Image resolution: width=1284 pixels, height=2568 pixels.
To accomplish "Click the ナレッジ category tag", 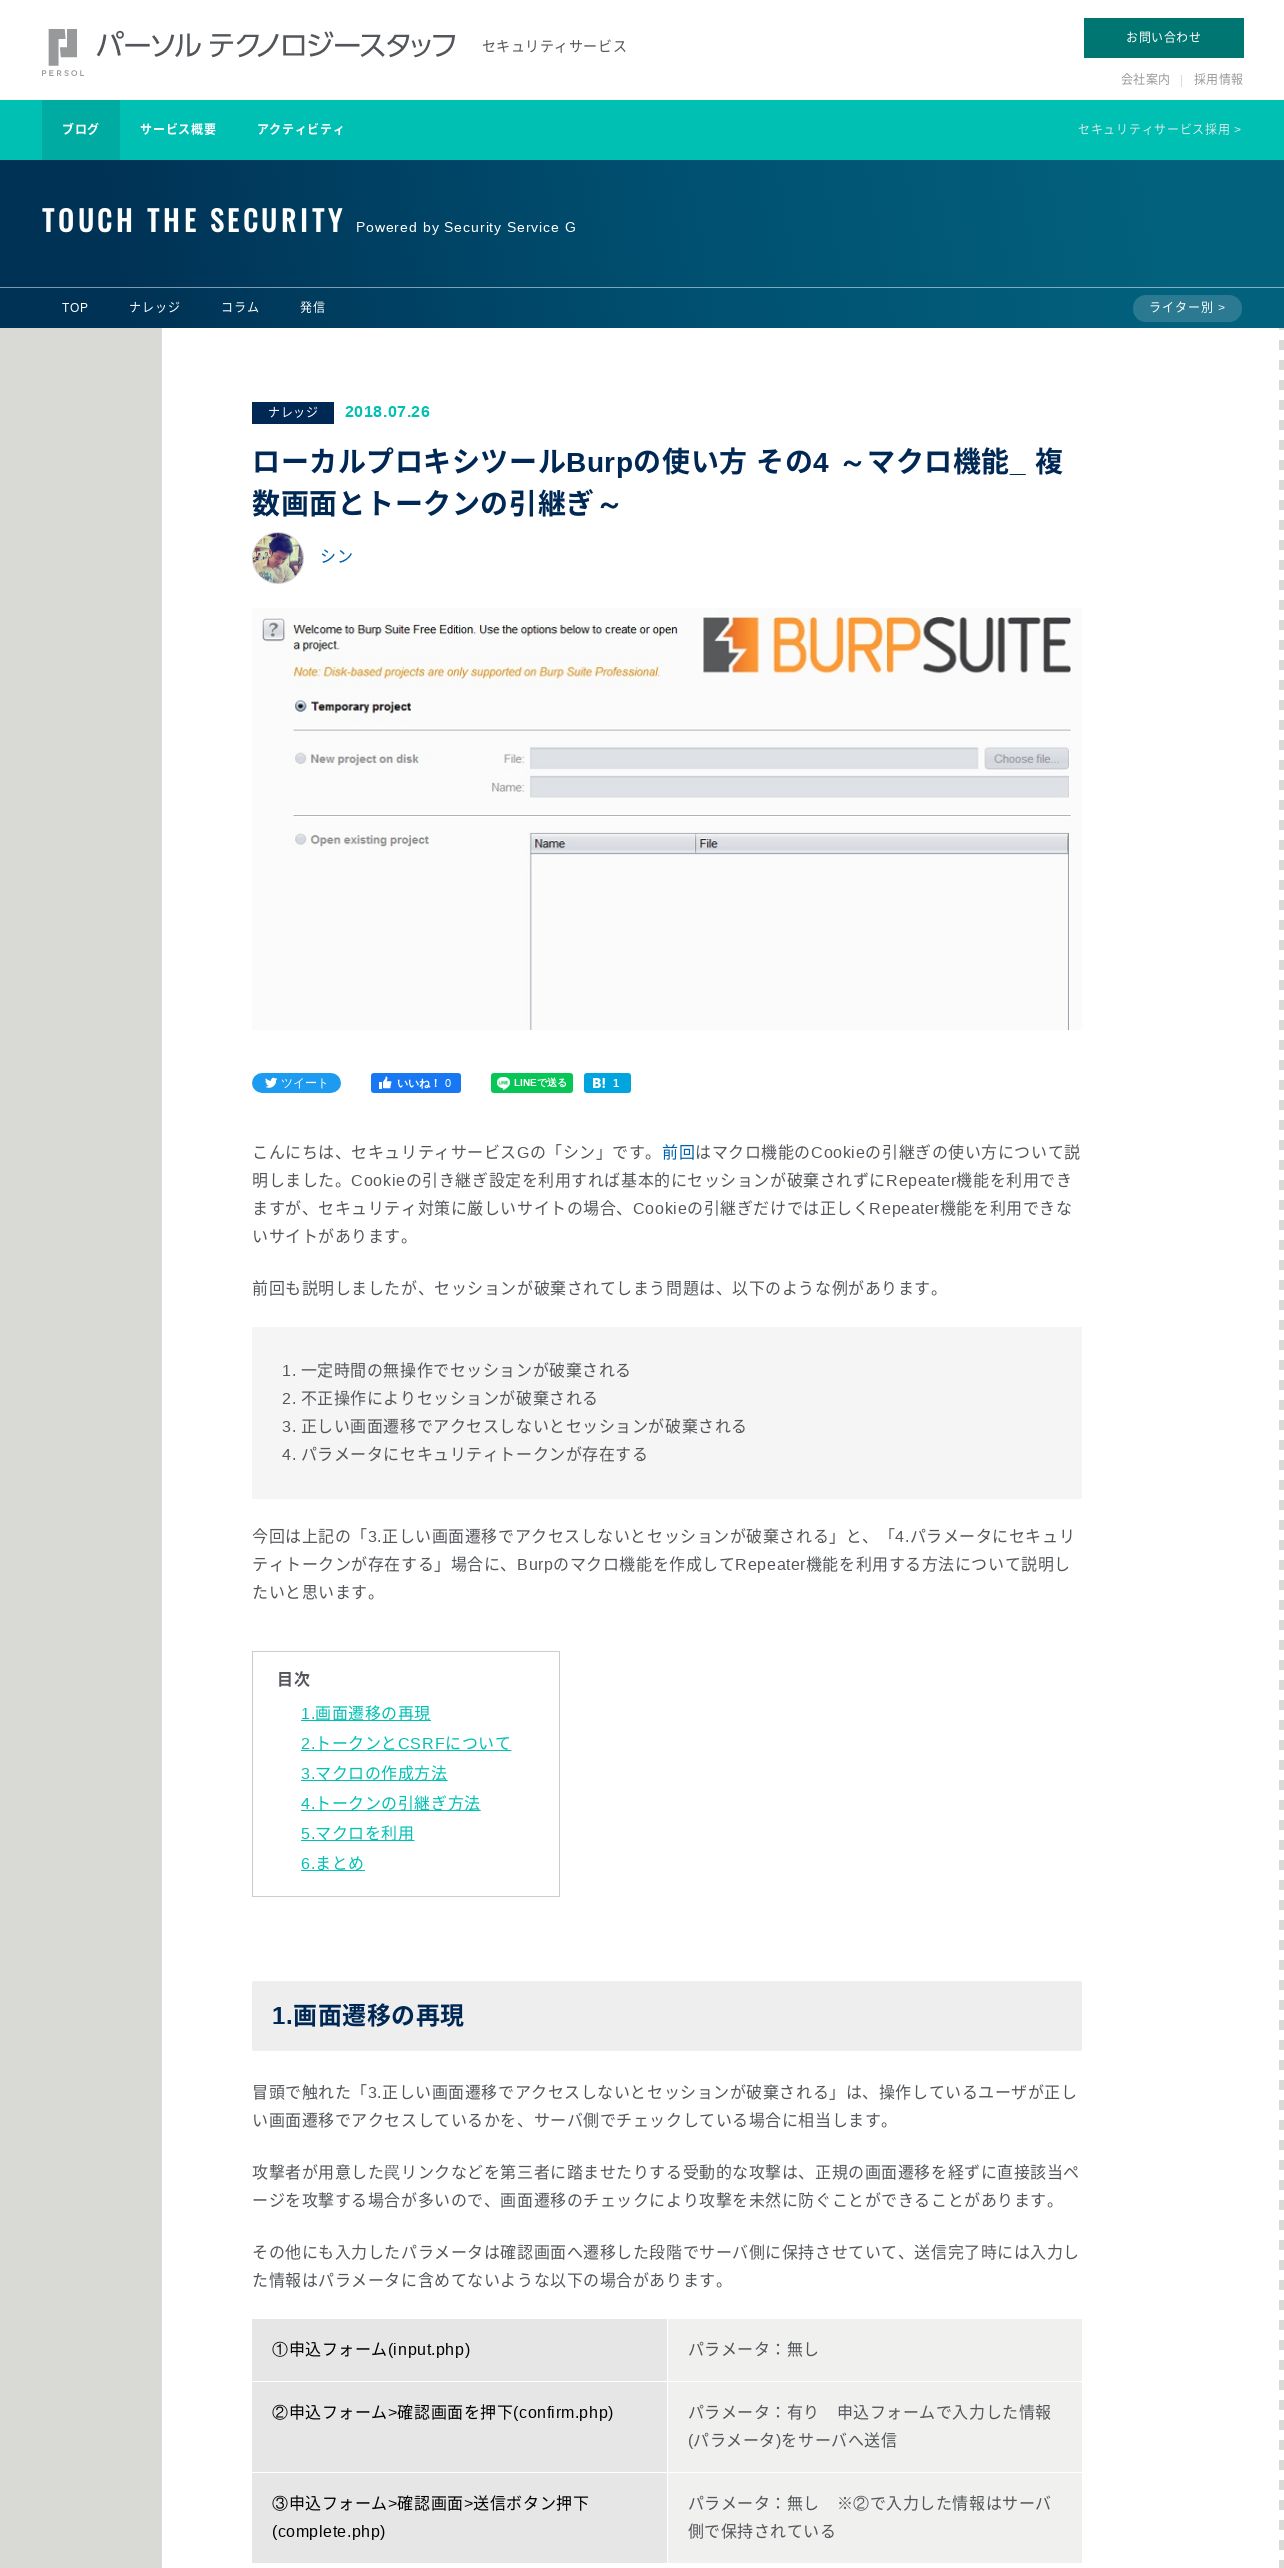I will (293, 412).
